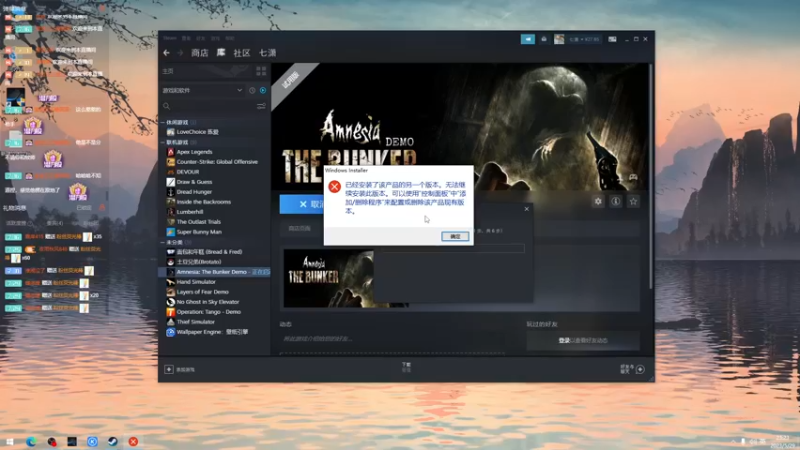Screen dimensions: 800x450
Task: Click OK in the Windows Installer dialog
Action: pos(455,236)
